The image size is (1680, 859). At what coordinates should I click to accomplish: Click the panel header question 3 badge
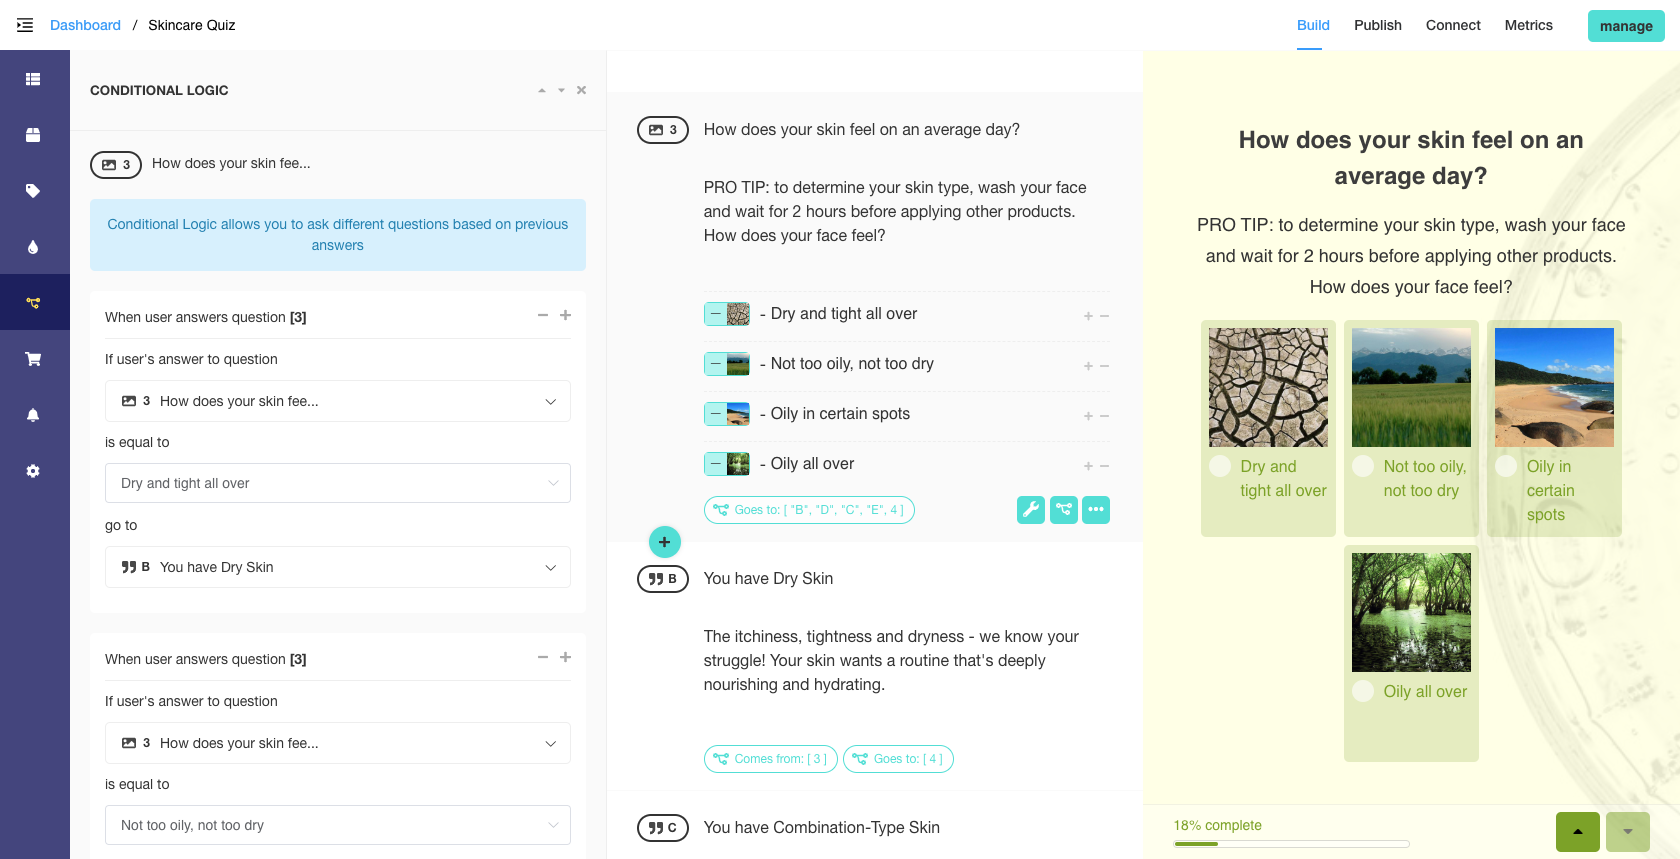pos(116,165)
